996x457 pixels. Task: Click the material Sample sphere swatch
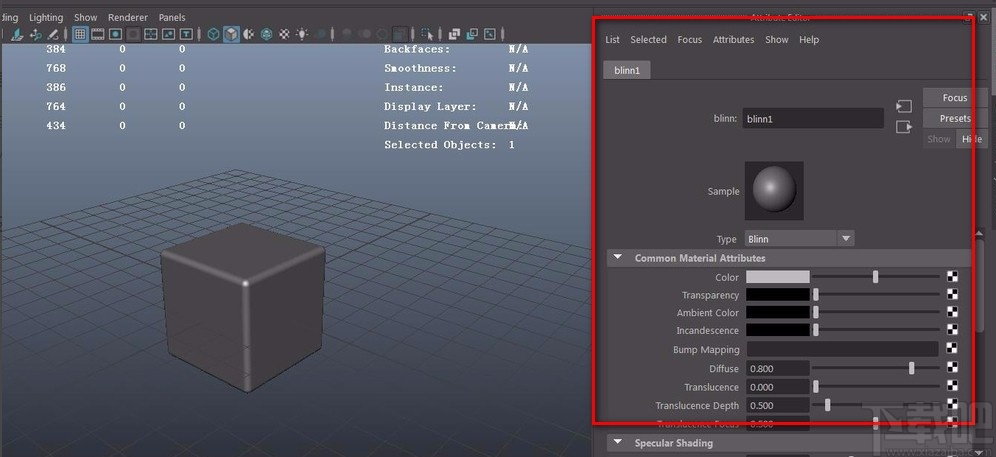(x=774, y=191)
